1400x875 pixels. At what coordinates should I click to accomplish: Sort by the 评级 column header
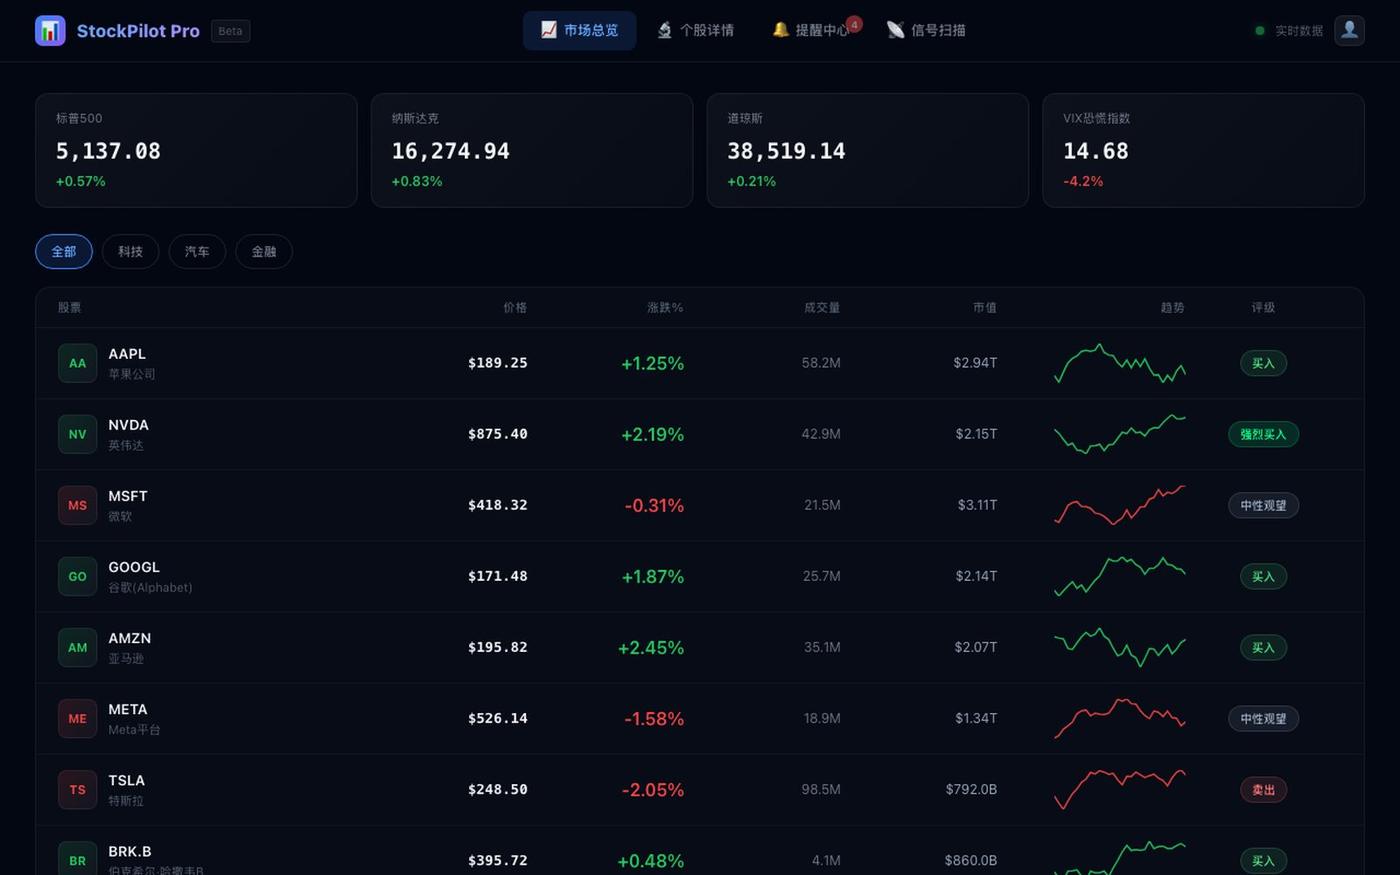point(1263,308)
